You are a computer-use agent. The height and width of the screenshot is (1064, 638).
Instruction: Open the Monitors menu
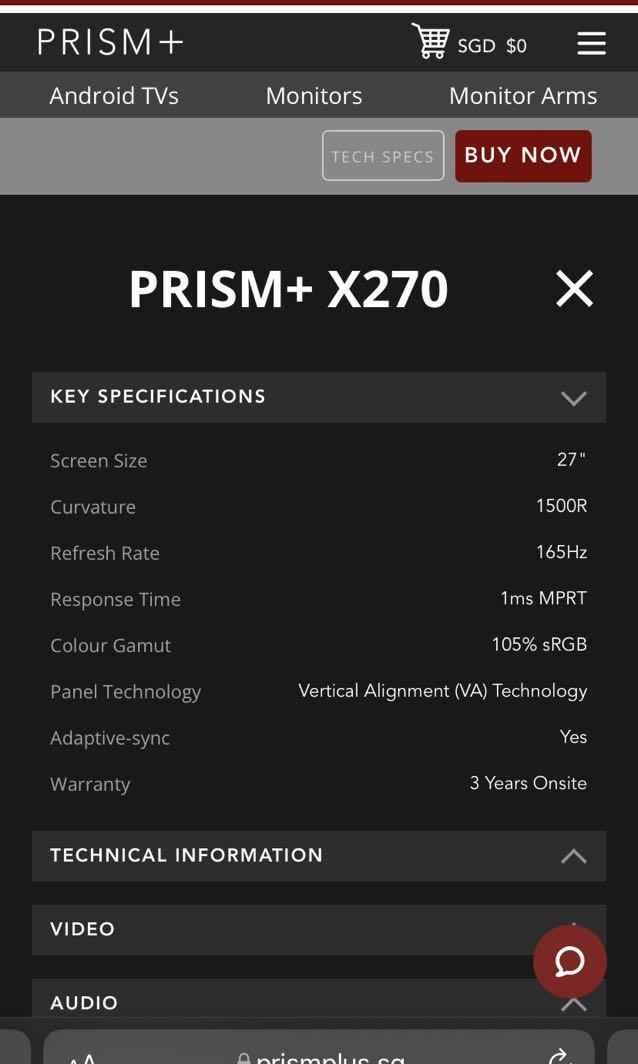313,96
